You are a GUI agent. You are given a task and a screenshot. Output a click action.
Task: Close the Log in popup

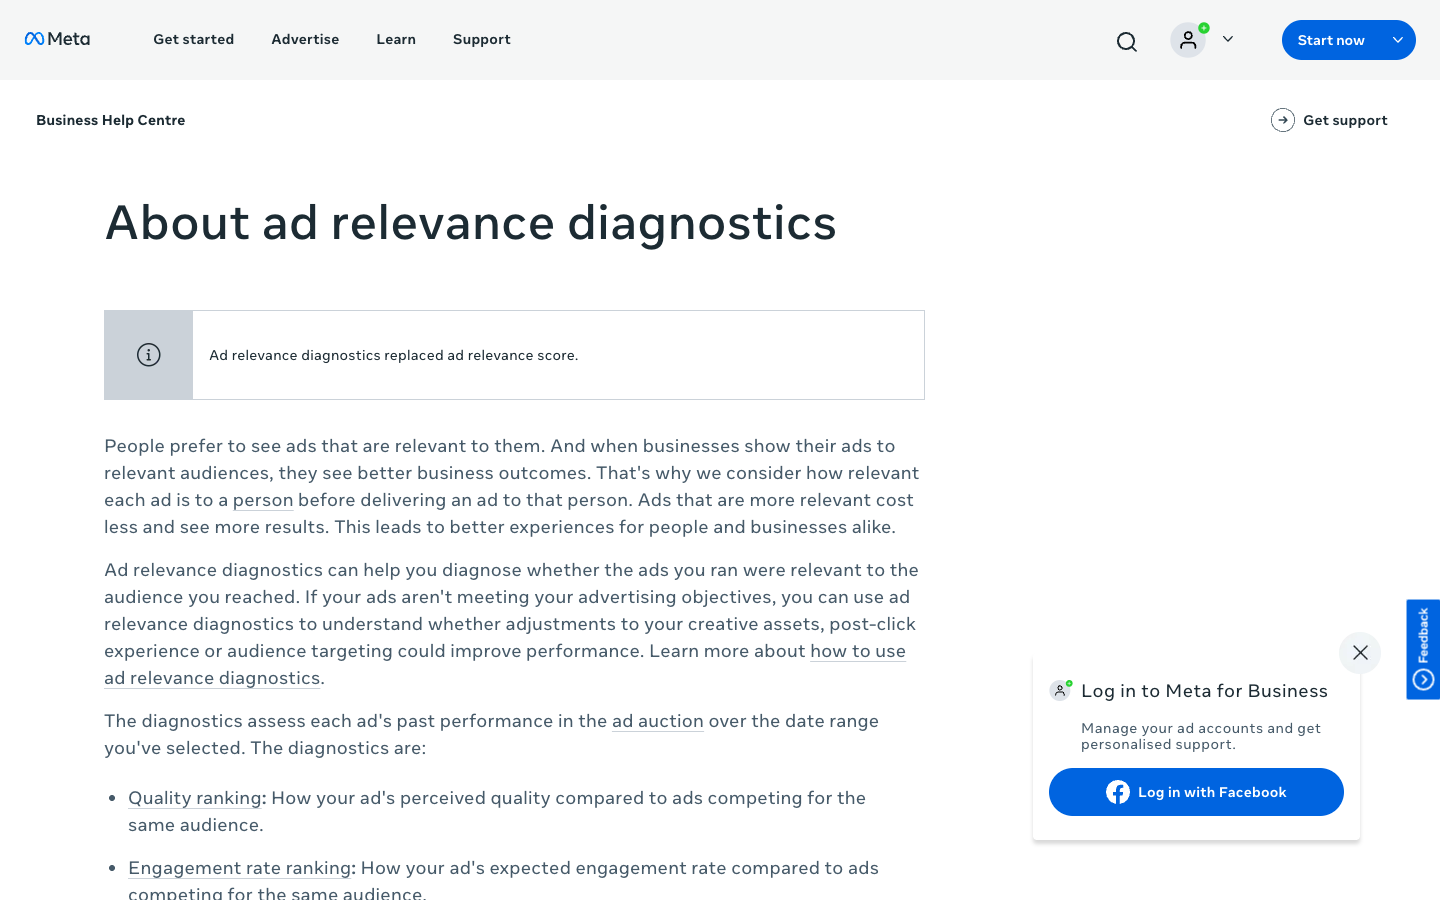point(1360,653)
